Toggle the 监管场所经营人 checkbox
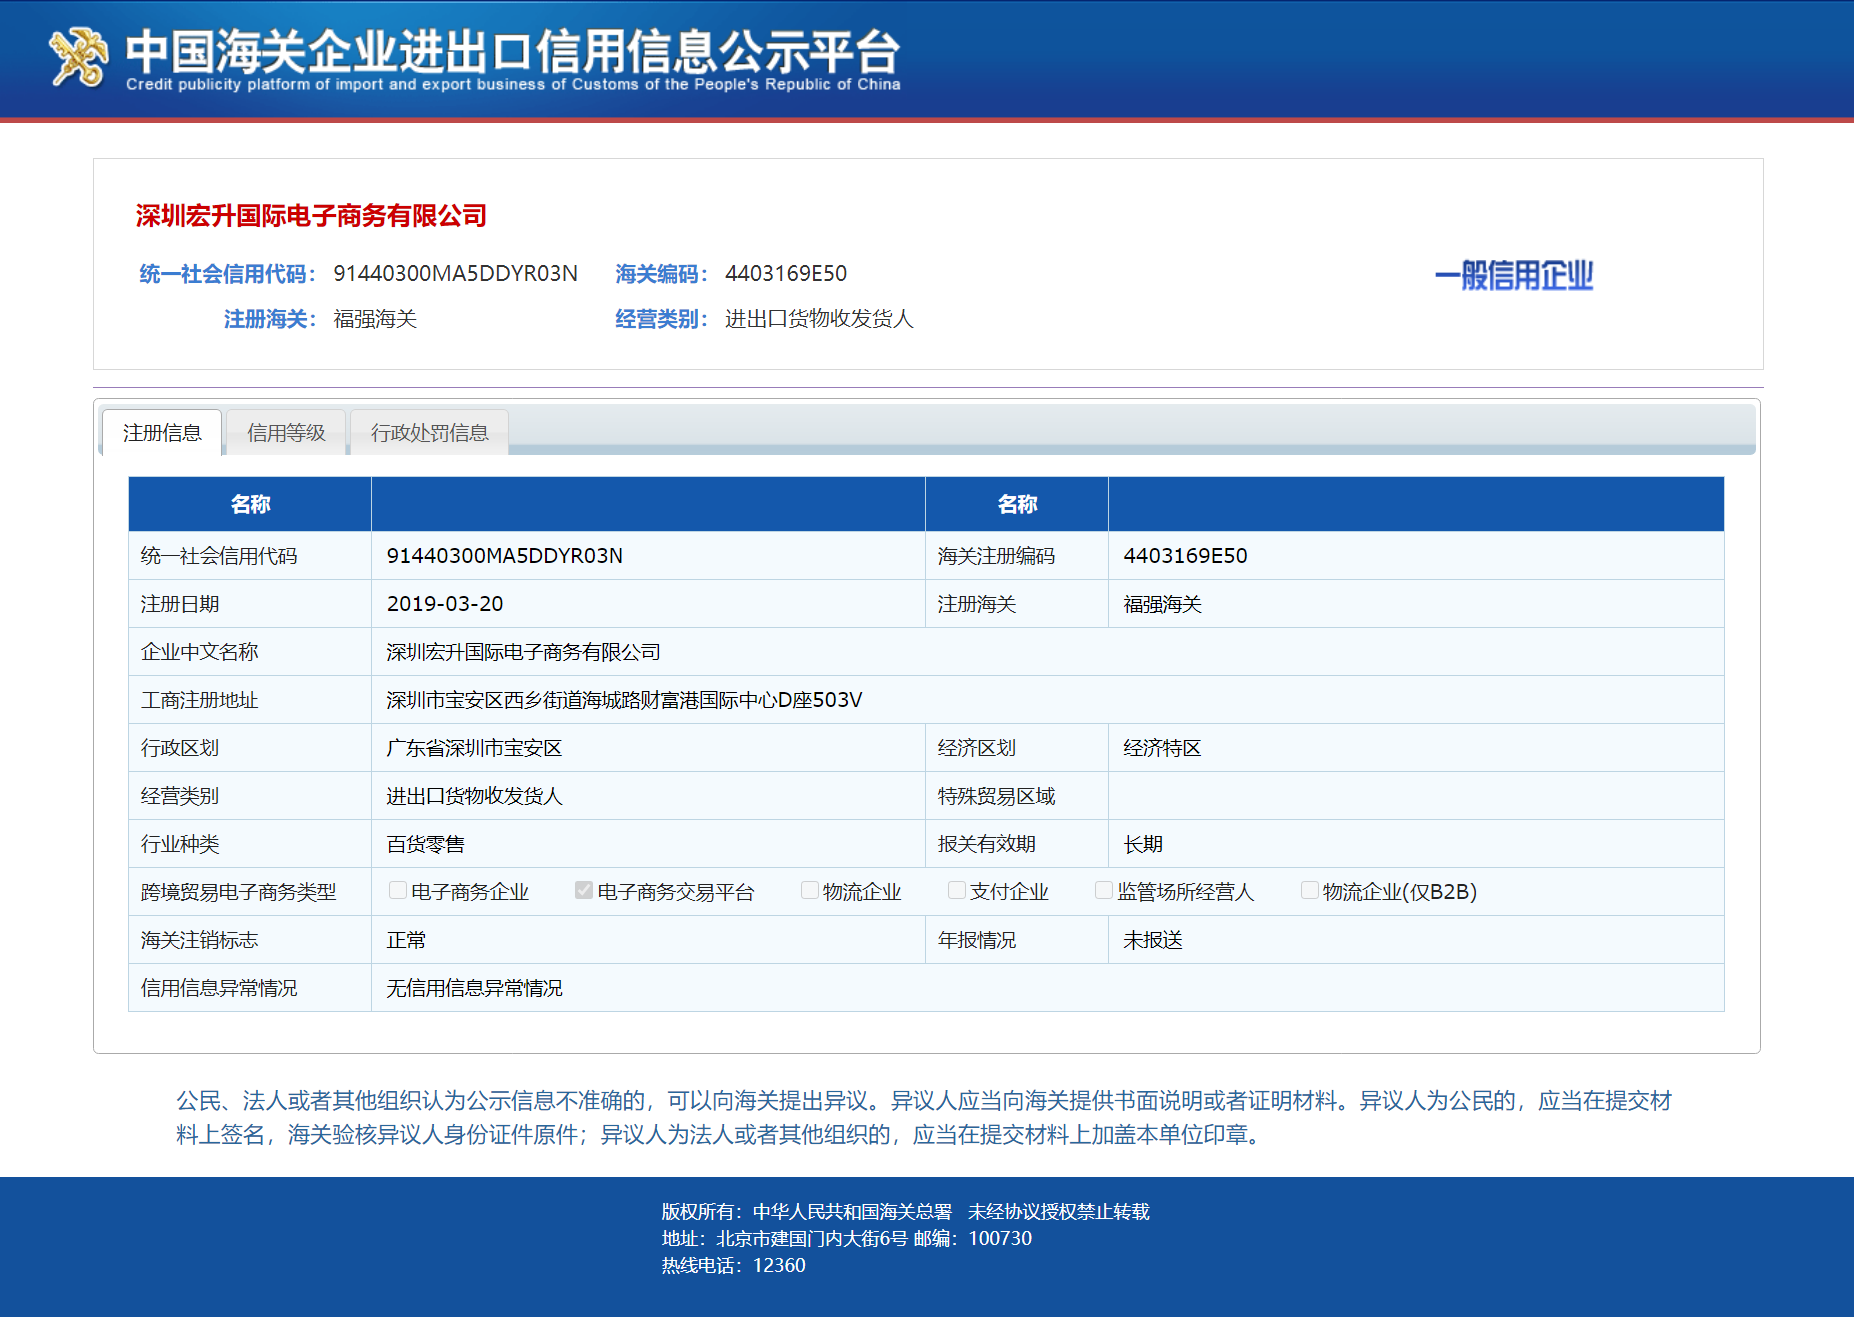Image resolution: width=1854 pixels, height=1317 pixels. pyautogui.click(x=1104, y=890)
